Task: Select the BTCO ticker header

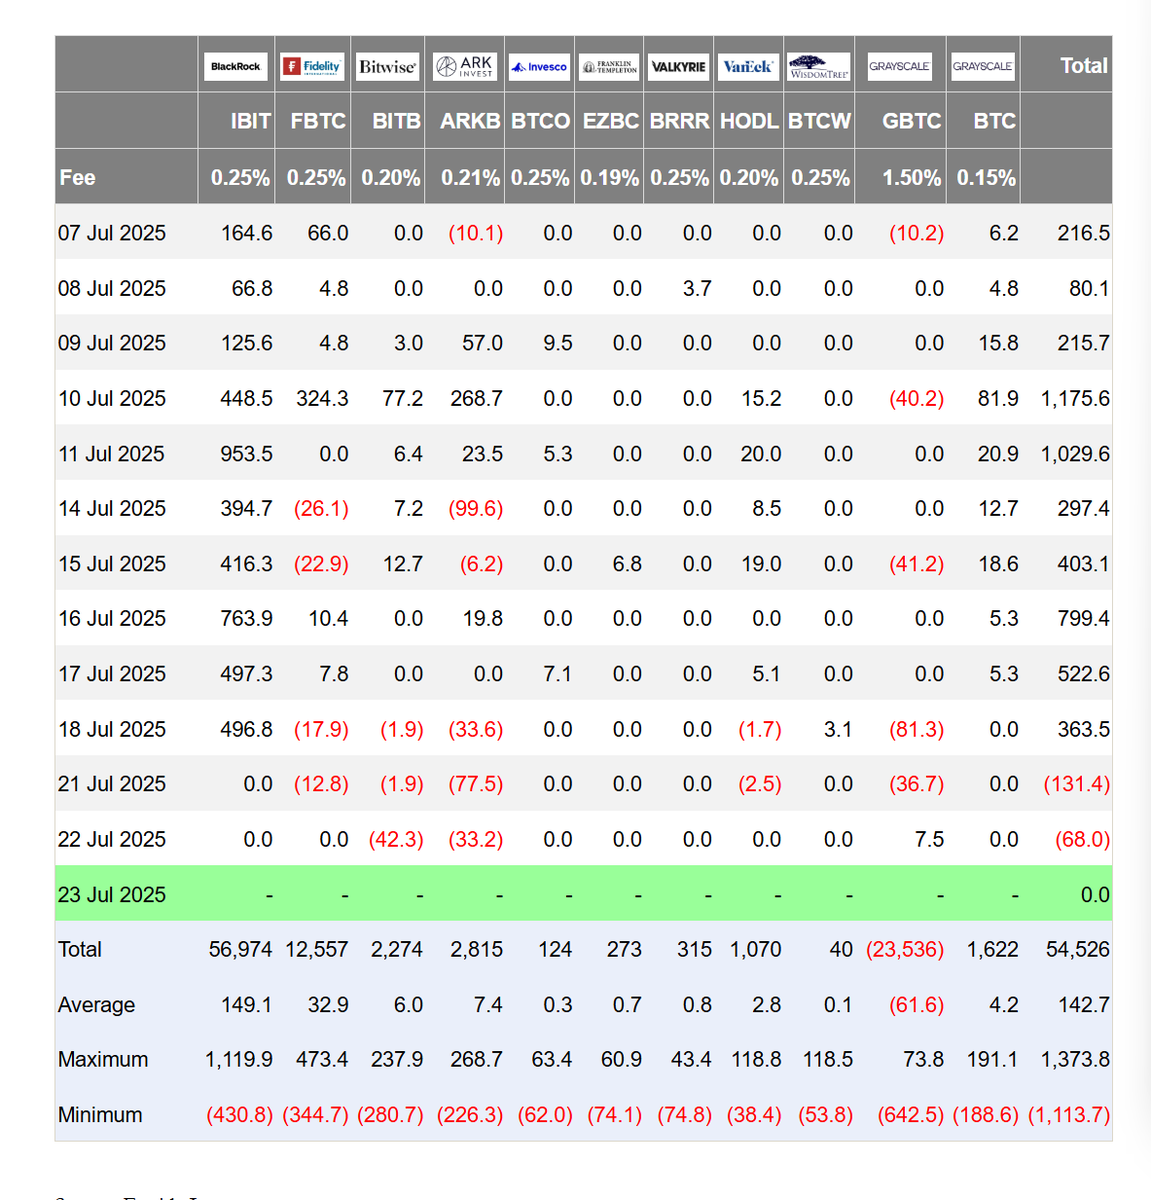Action: click(540, 121)
